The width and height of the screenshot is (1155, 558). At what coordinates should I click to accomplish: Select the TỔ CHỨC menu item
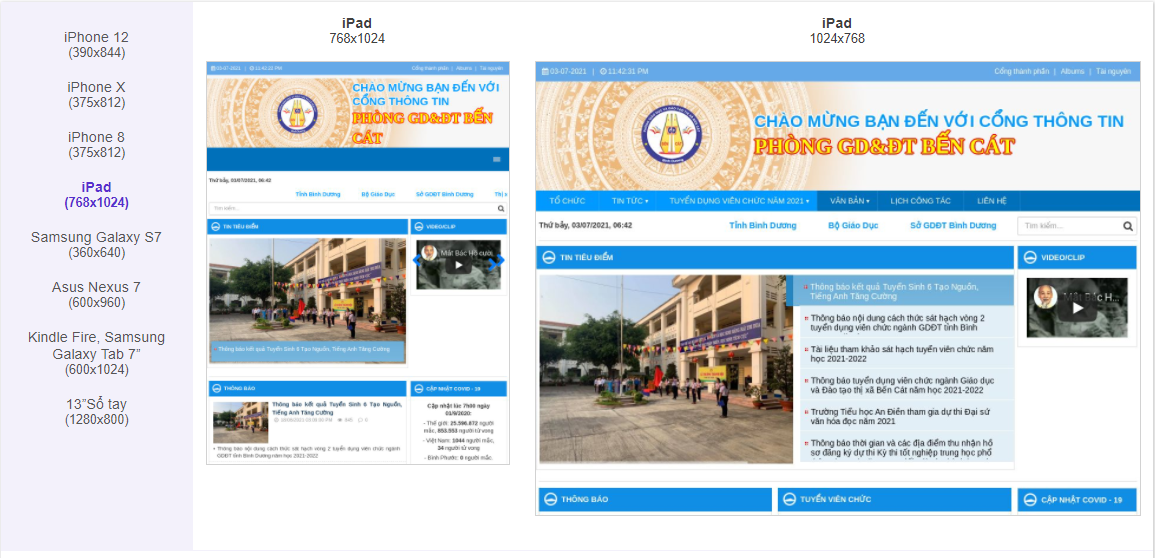click(x=567, y=201)
